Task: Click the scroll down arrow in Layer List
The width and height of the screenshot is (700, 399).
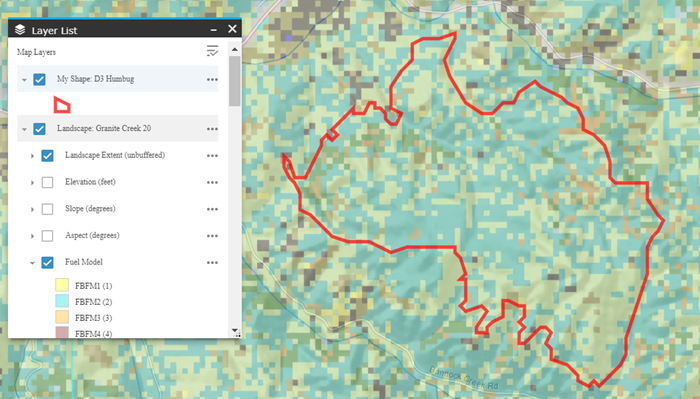Action: click(x=235, y=331)
